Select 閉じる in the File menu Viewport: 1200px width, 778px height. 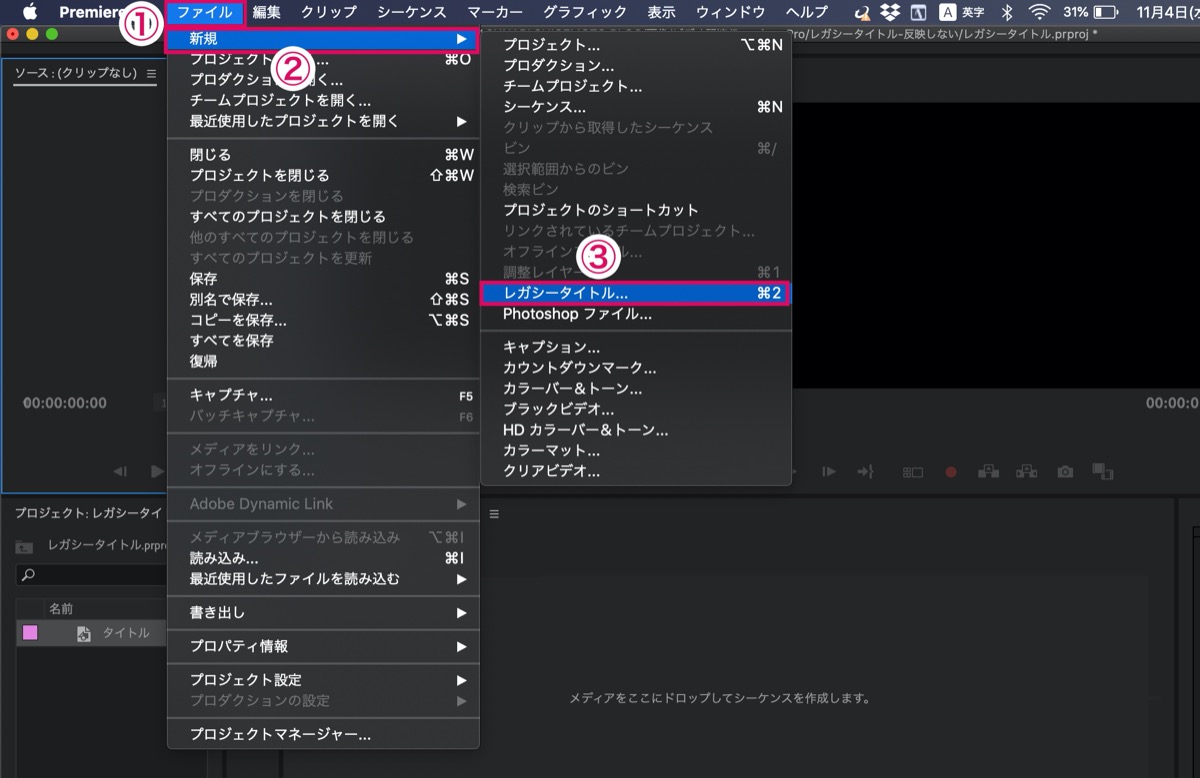coord(323,155)
